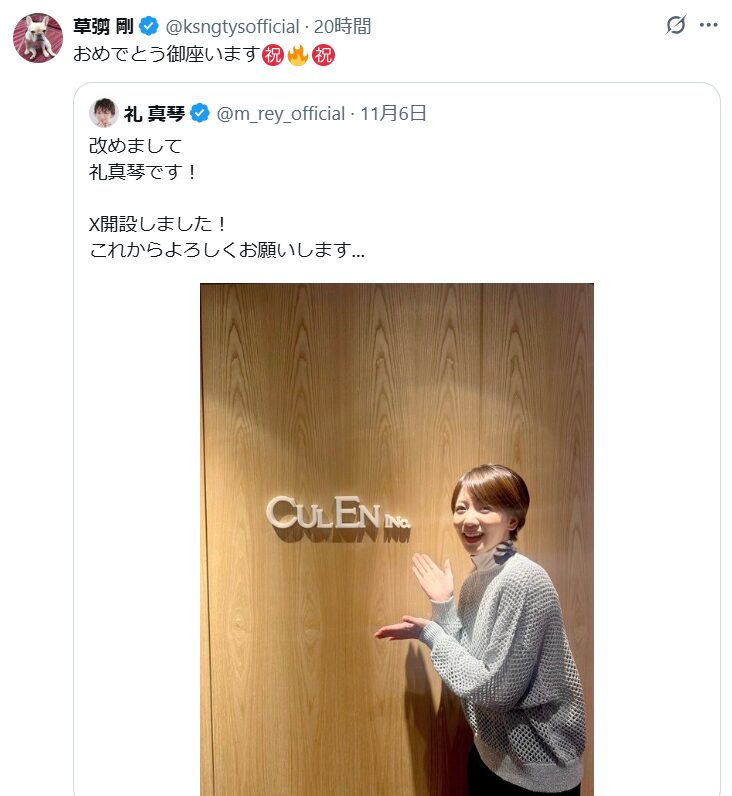
Task: Open the quoted post at 改めまして text
Action: 135,146
